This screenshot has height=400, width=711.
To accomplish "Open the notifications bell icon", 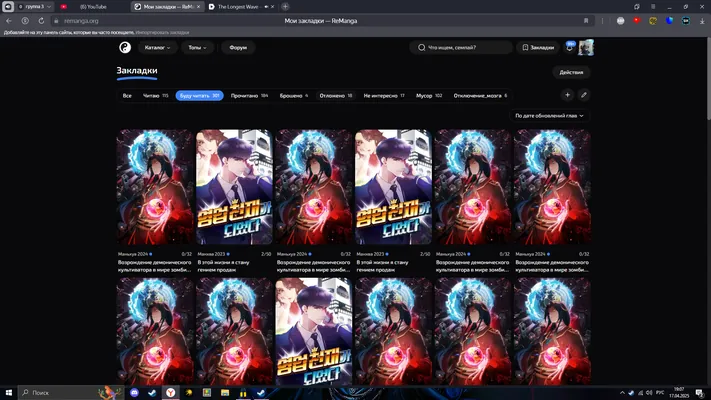I will 570,47.
